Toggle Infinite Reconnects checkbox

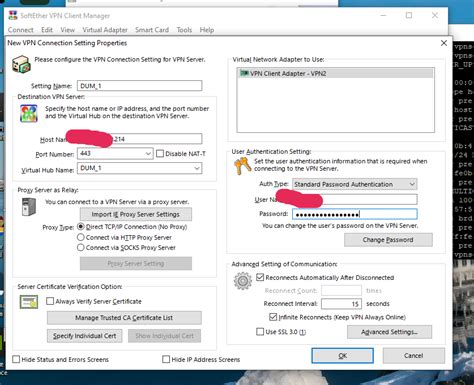273,317
